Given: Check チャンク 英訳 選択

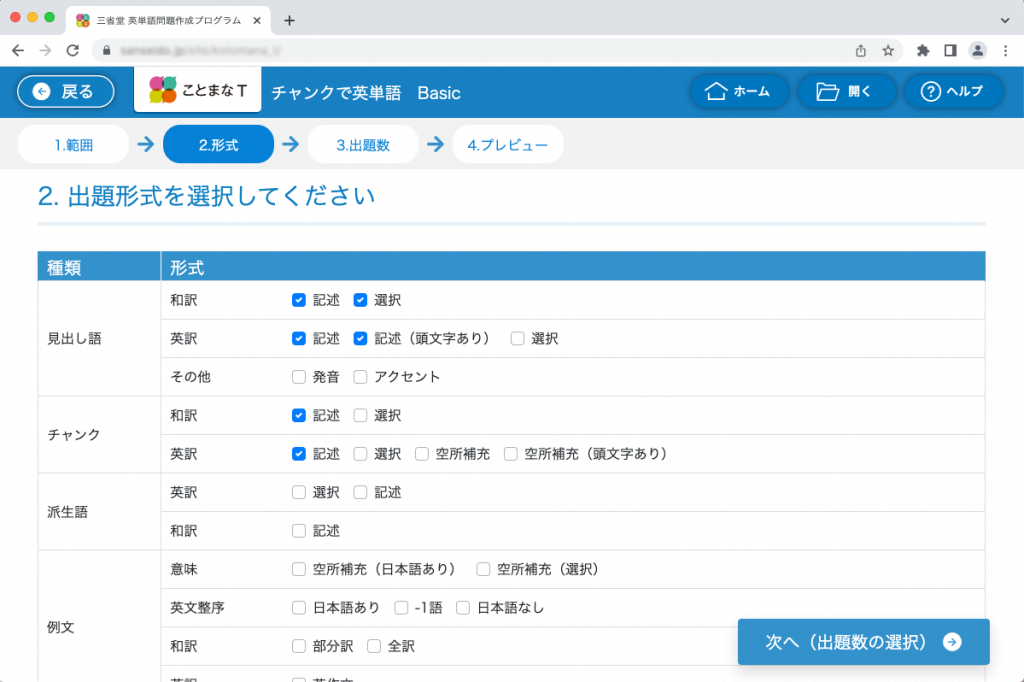Looking at the screenshot, I should (x=360, y=454).
